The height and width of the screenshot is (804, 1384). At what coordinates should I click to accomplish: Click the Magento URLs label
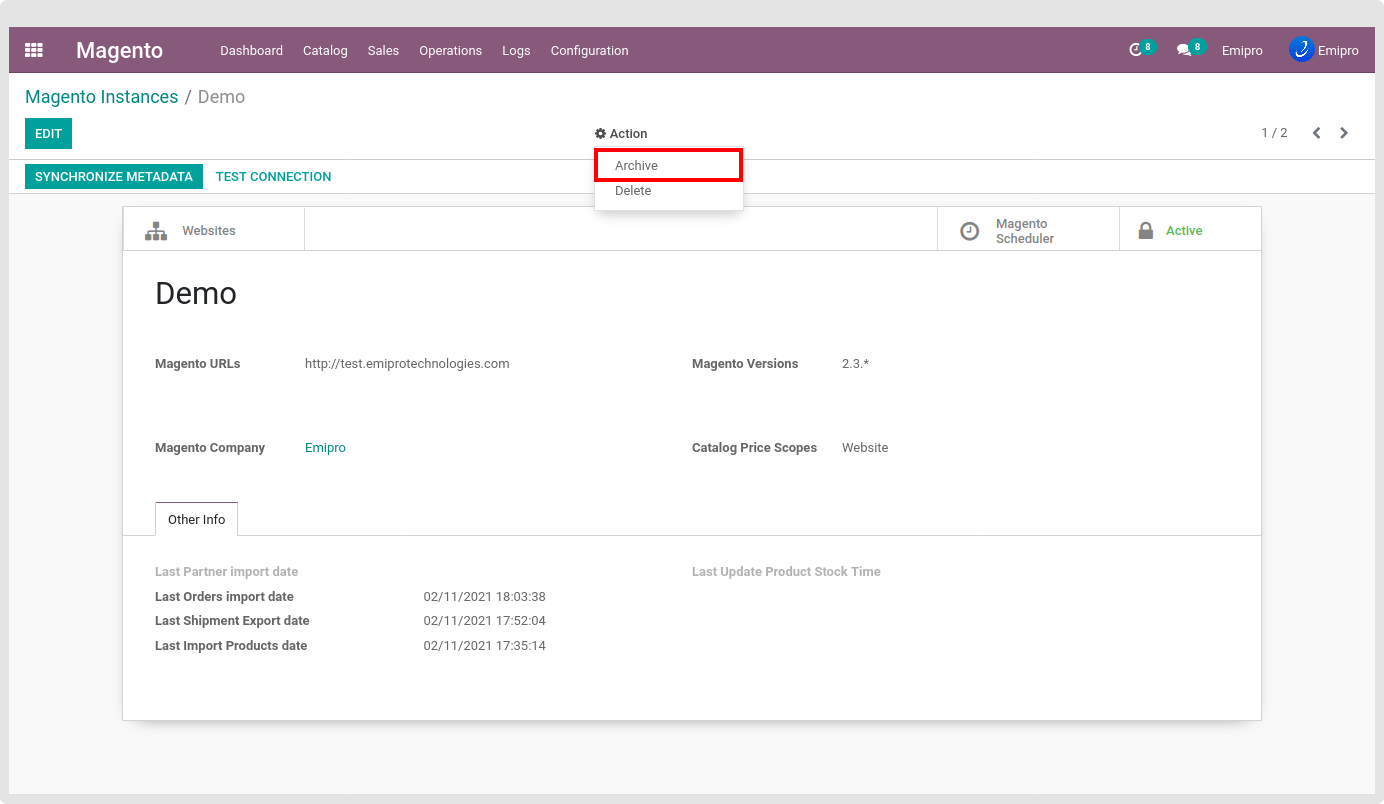coord(197,364)
